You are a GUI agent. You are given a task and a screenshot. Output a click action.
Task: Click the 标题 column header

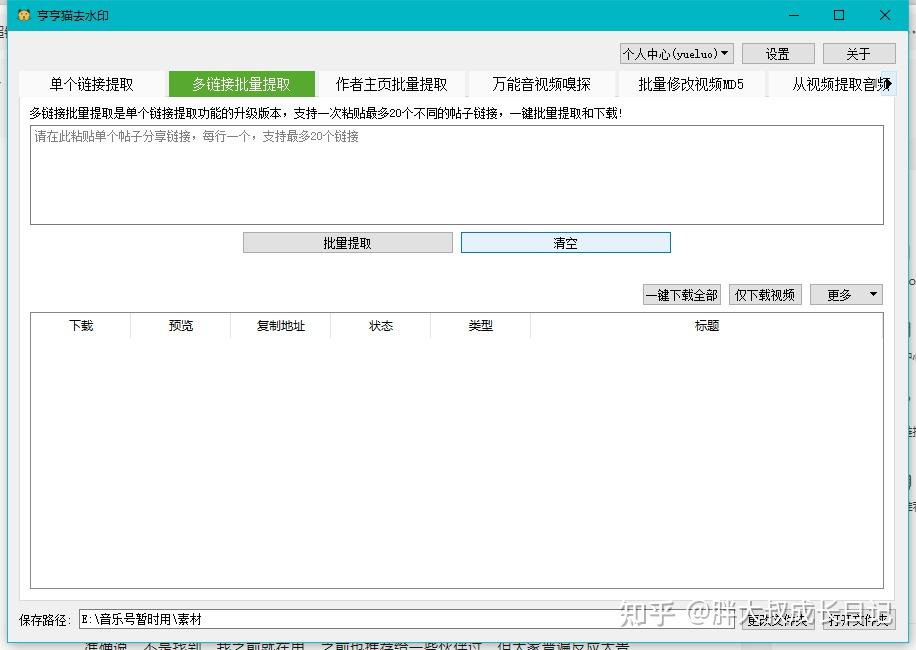[706, 325]
